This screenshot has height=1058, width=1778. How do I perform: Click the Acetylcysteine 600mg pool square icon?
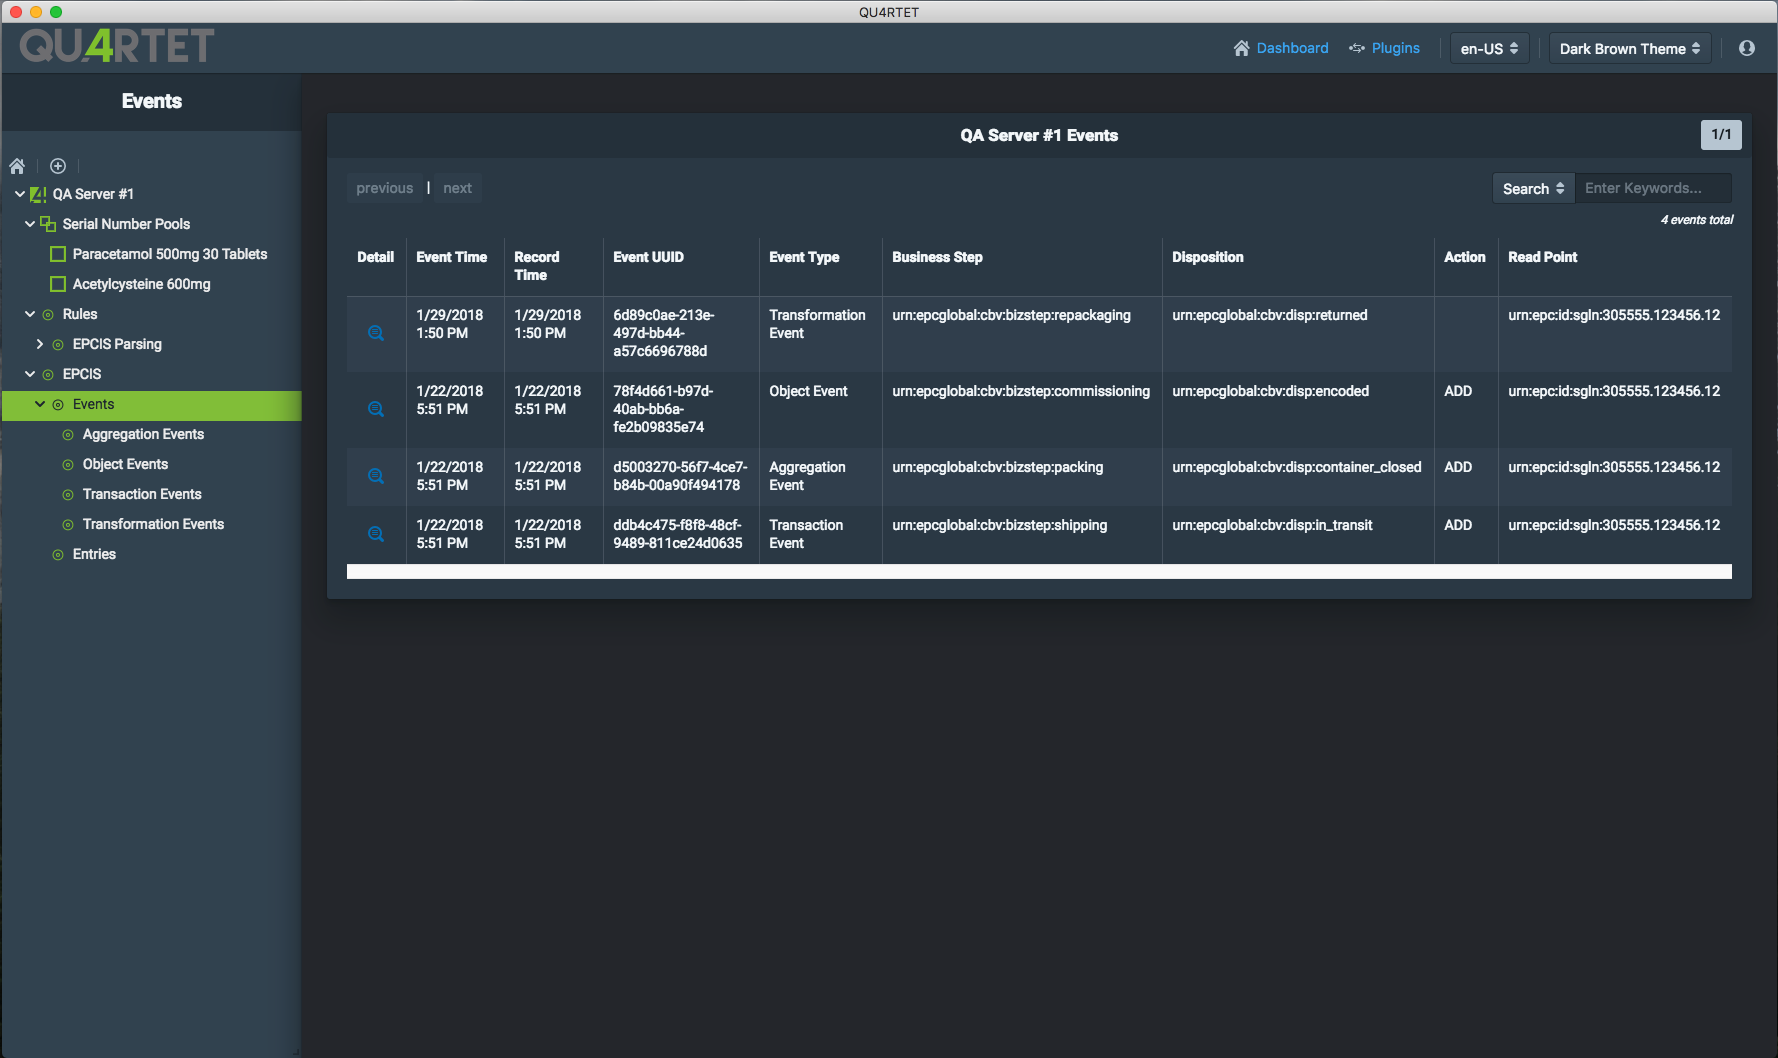point(58,284)
